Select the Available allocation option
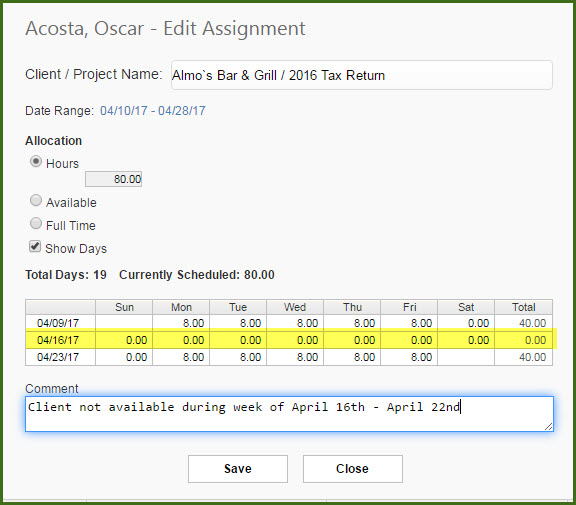 click(x=36, y=201)
